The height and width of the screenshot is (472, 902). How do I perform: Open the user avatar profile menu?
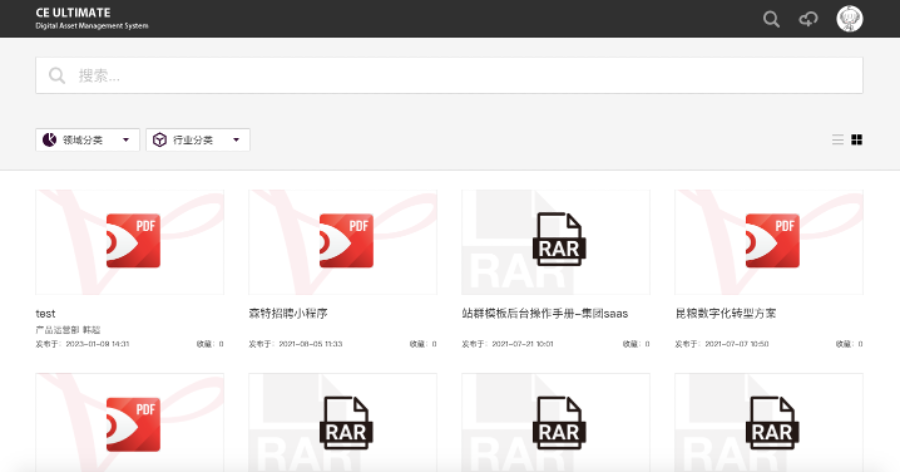tap(849, 19)
